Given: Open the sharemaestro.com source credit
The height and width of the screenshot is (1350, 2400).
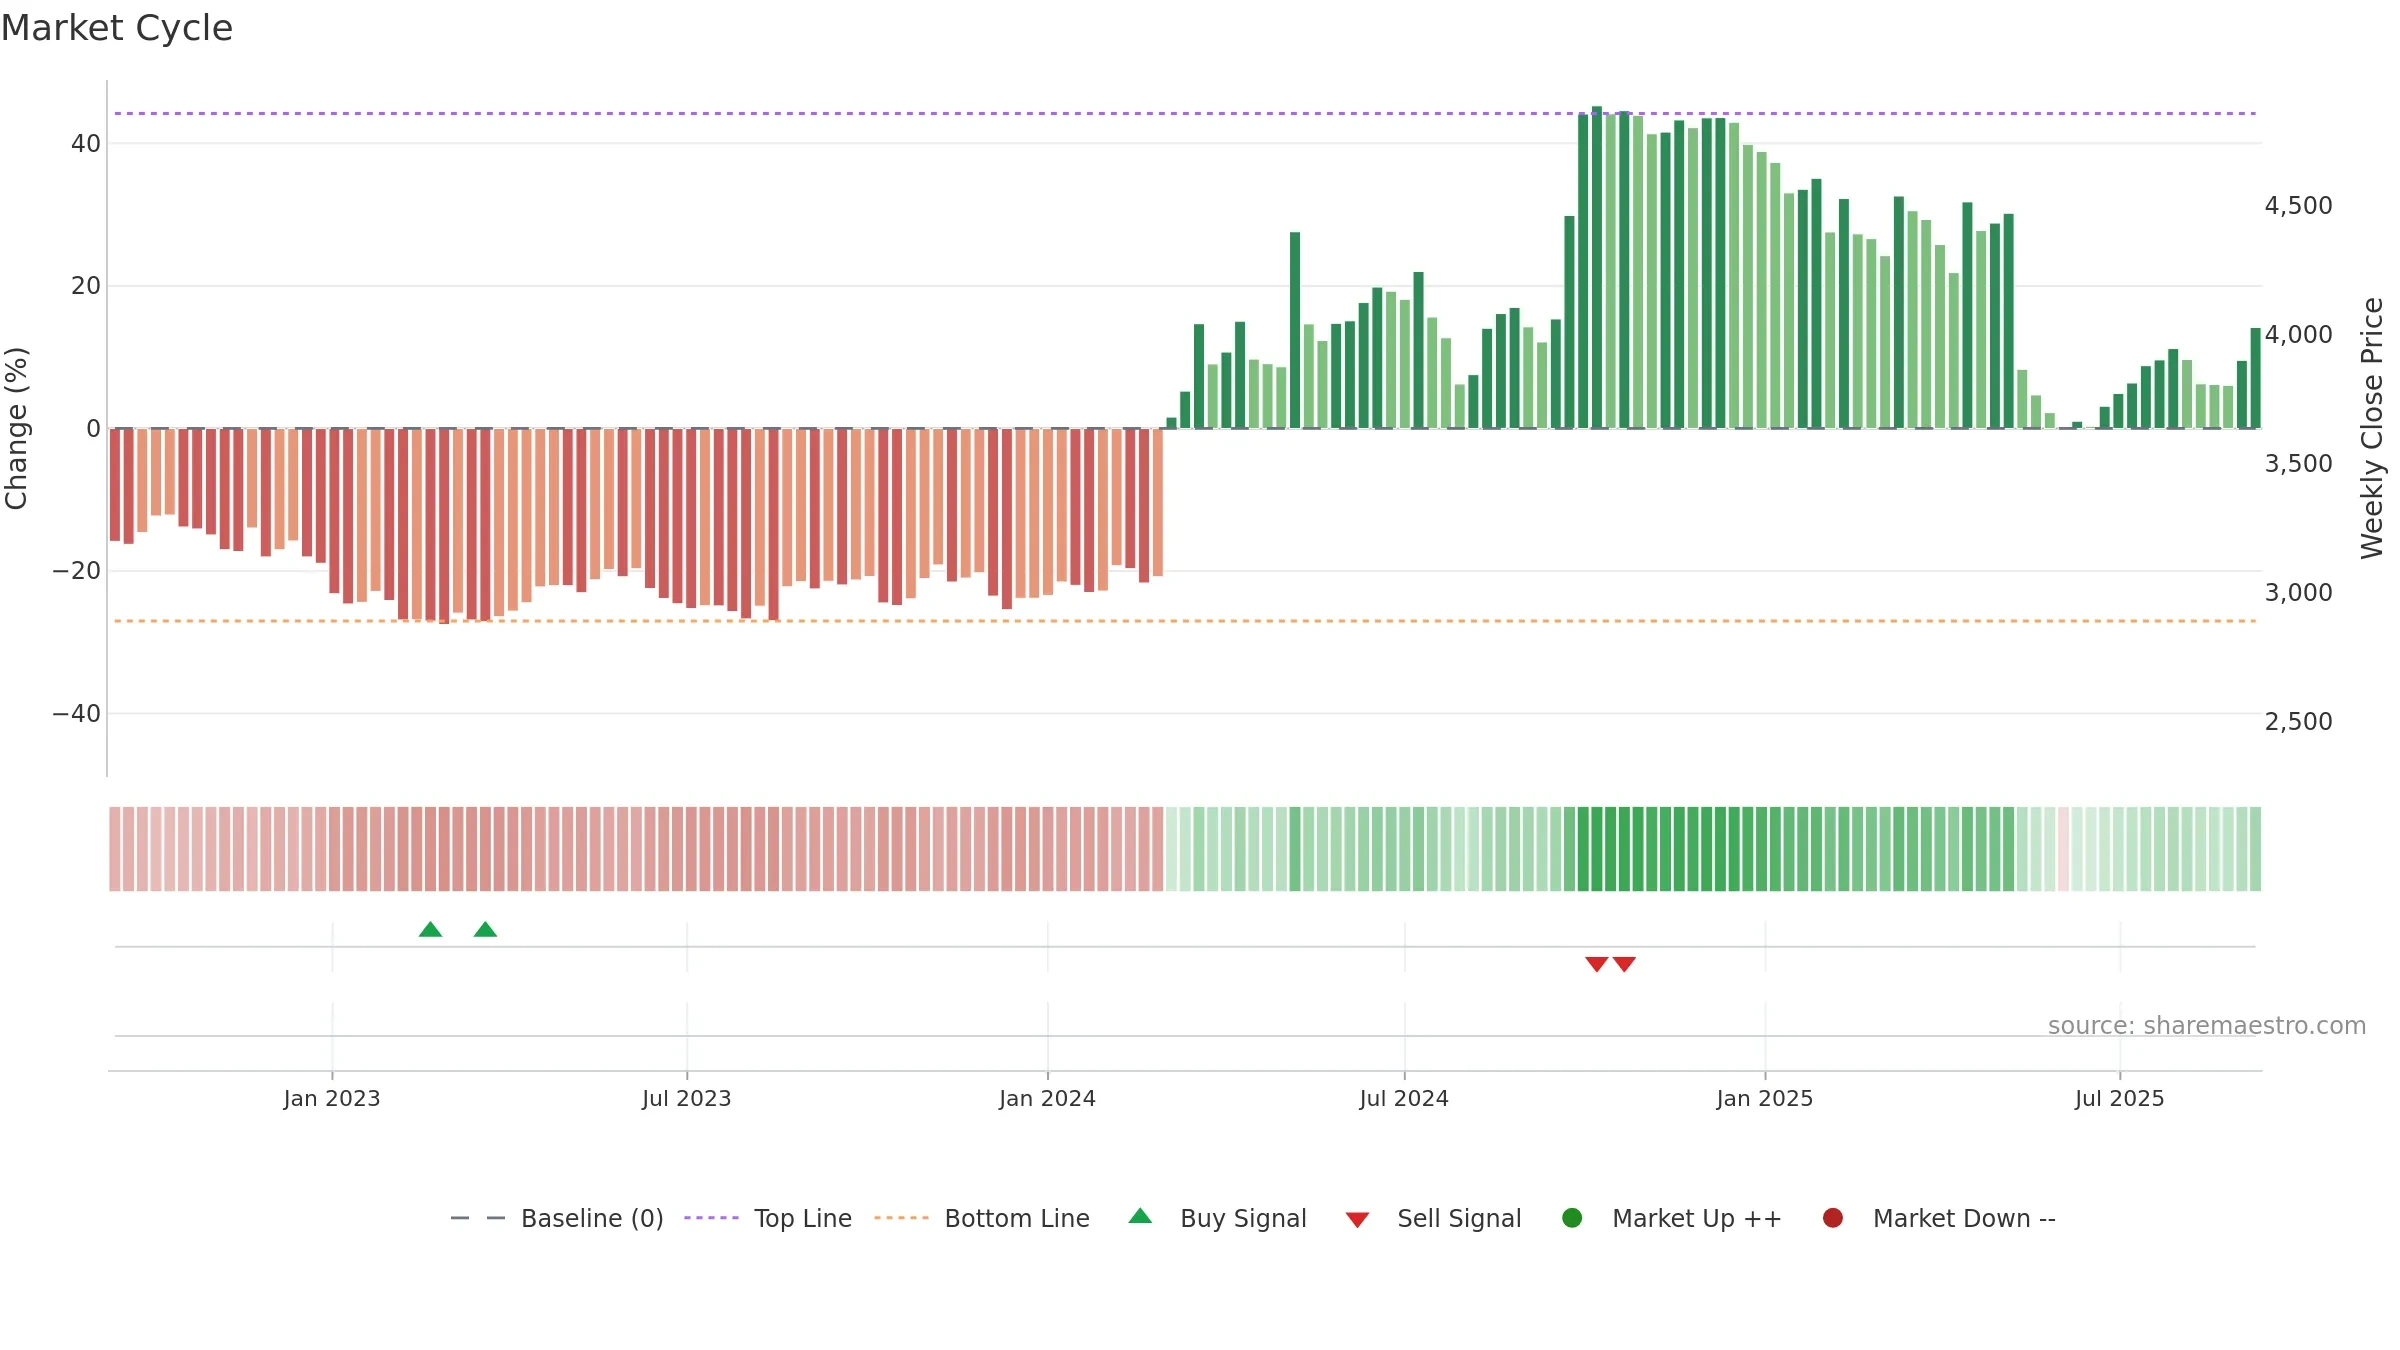Looking at the screenshot, I should 2207,1026.
